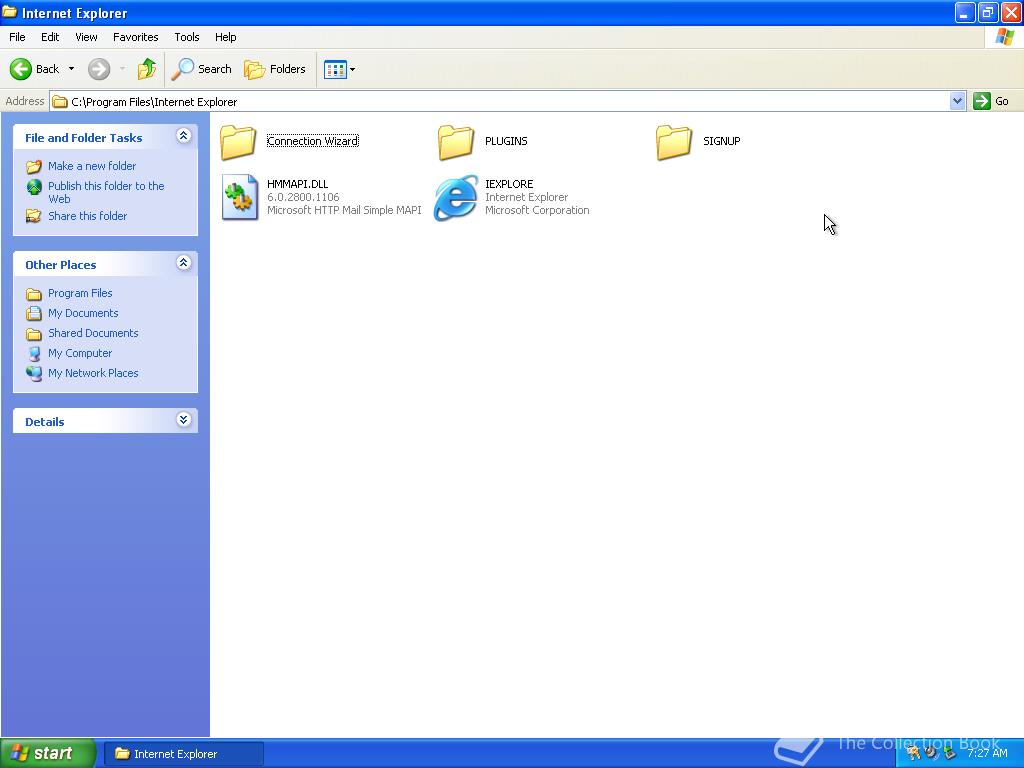Collapse the File and Folder Tasks panel
1024x768 pixels.
click(184, 136)
